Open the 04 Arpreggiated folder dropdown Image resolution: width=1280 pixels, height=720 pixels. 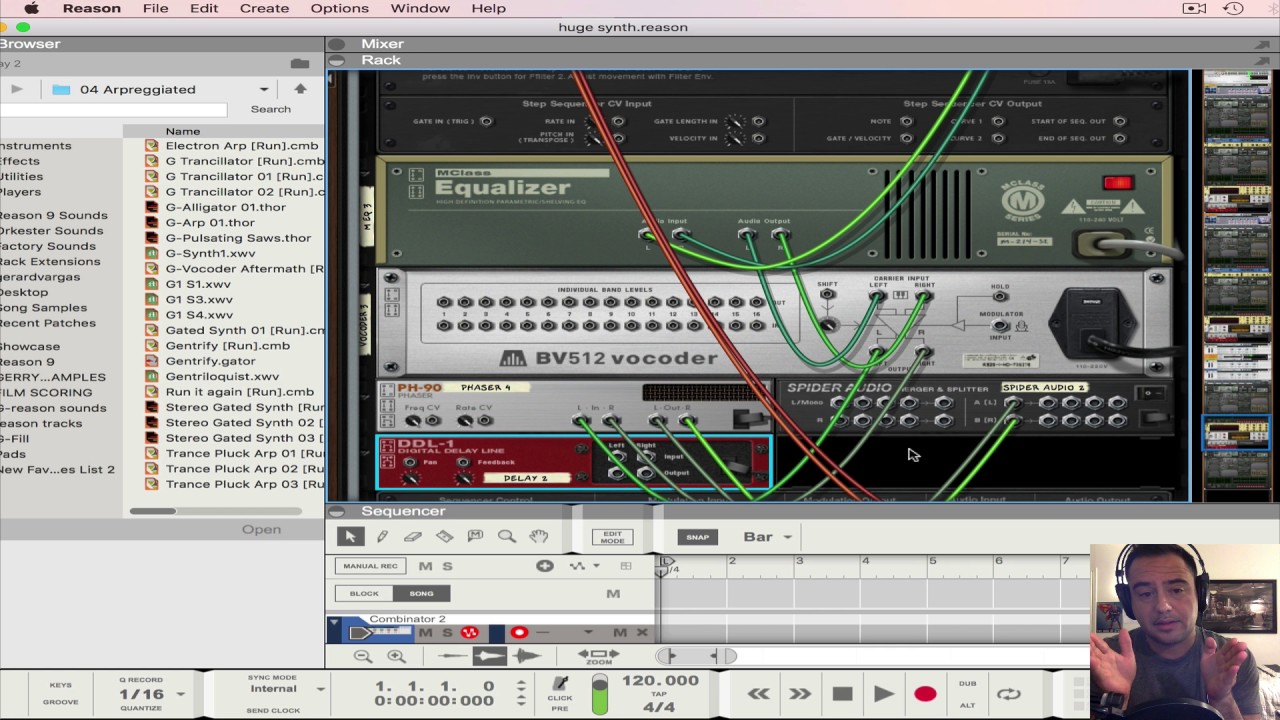[x=264, y=89]
